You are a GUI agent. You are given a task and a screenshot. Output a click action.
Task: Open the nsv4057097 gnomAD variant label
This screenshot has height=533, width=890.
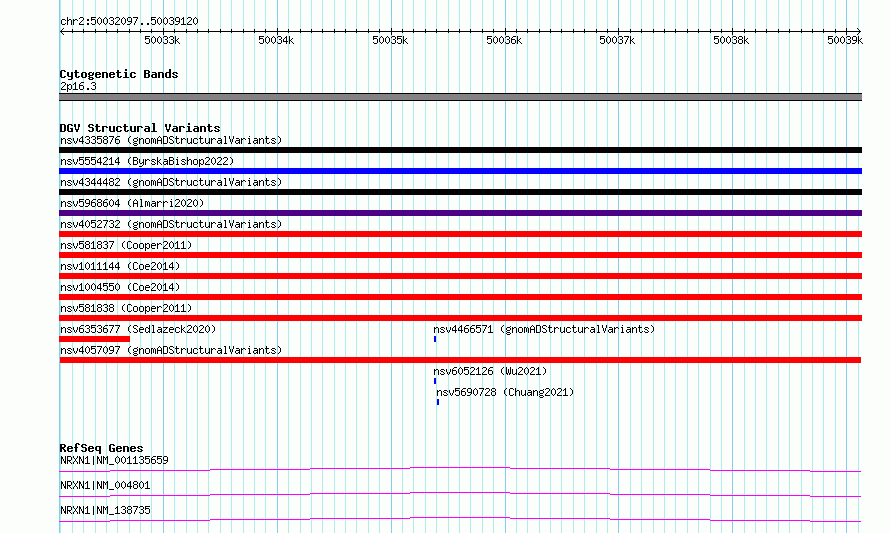pos(171,350)
